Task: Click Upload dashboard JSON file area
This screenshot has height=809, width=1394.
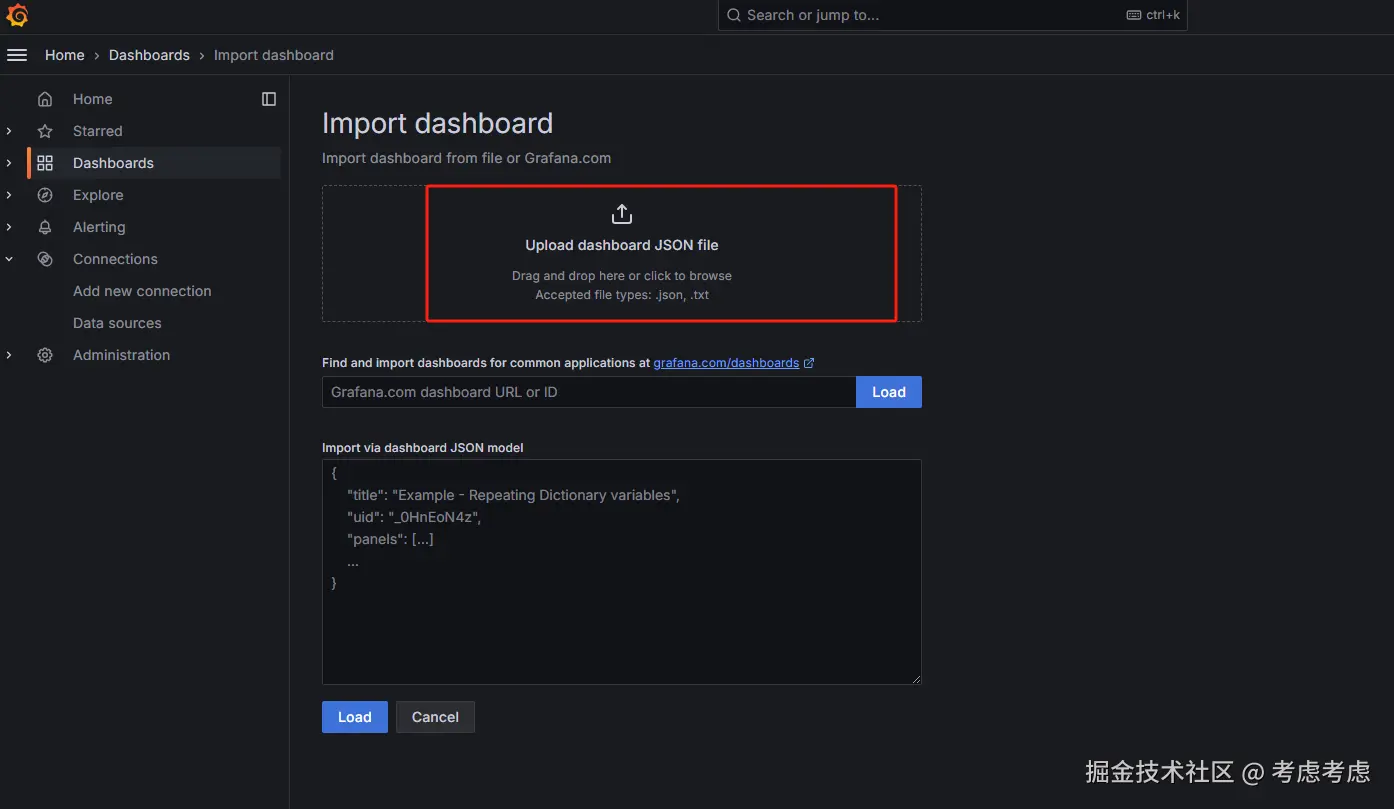Action: pyautogui.click(x=622, y=253)
